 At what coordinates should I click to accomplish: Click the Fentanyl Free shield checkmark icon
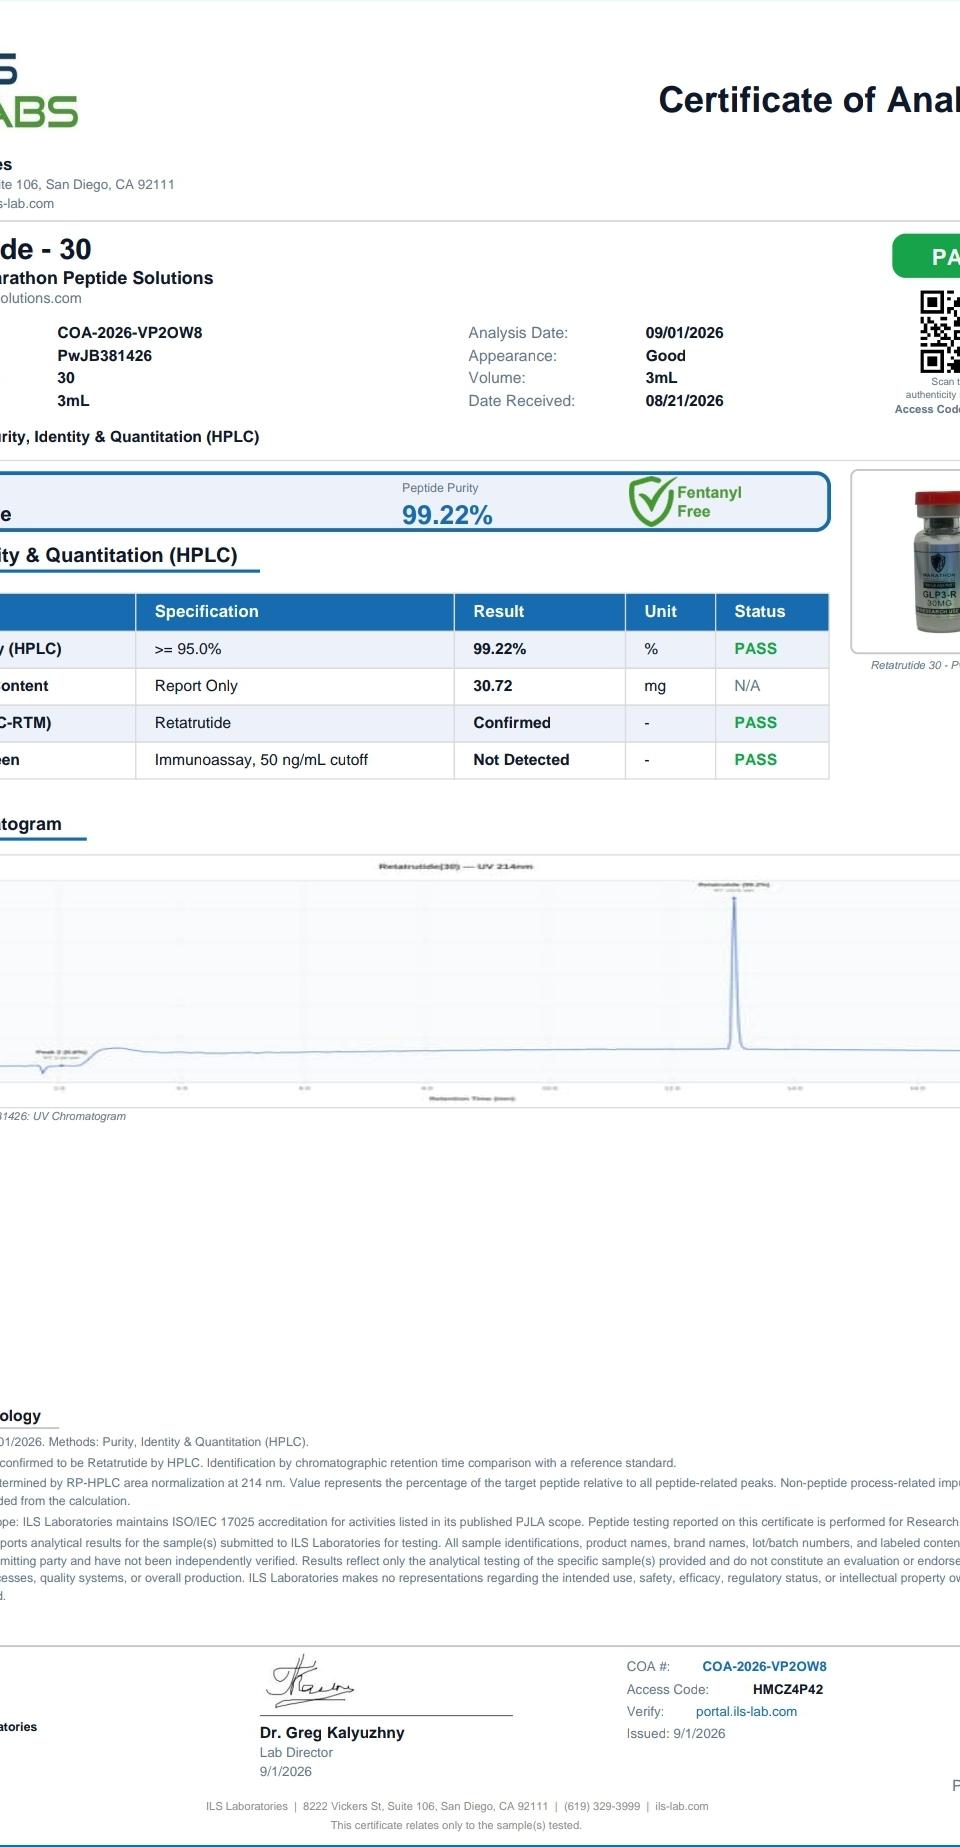pos(651,501)
